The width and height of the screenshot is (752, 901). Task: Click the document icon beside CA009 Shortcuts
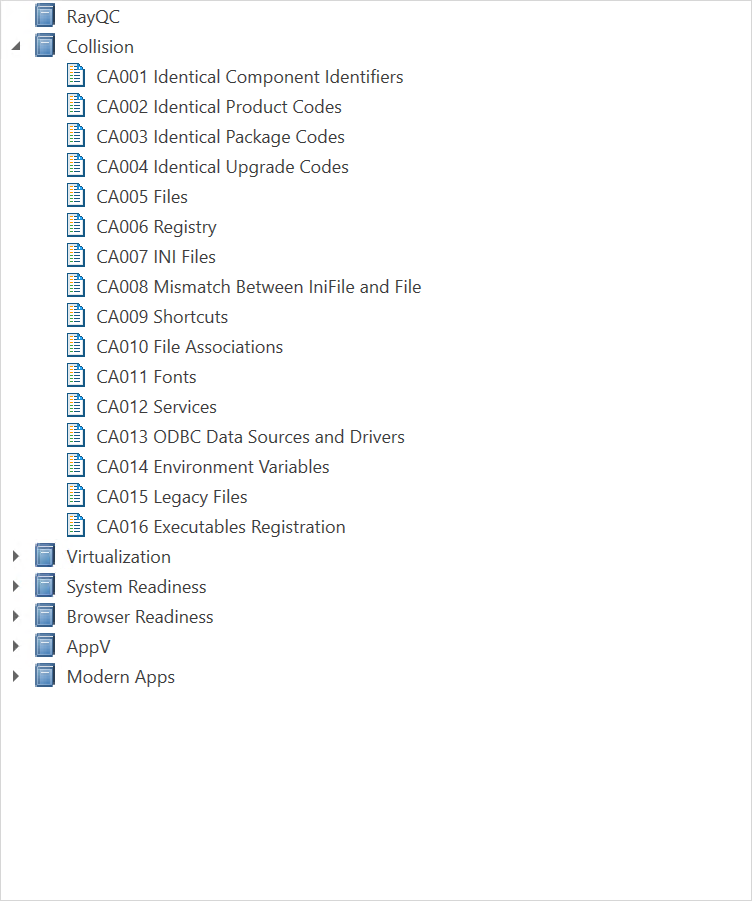click(76, 315)
